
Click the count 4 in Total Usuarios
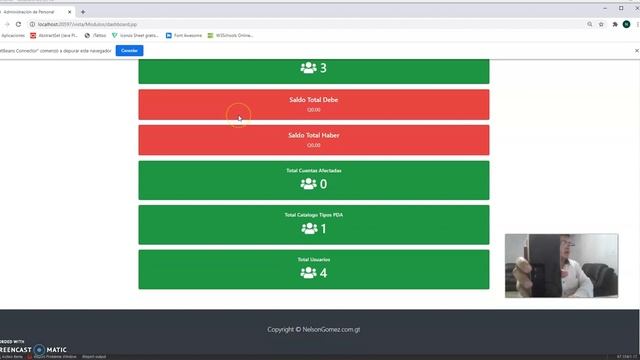point(324,273)
